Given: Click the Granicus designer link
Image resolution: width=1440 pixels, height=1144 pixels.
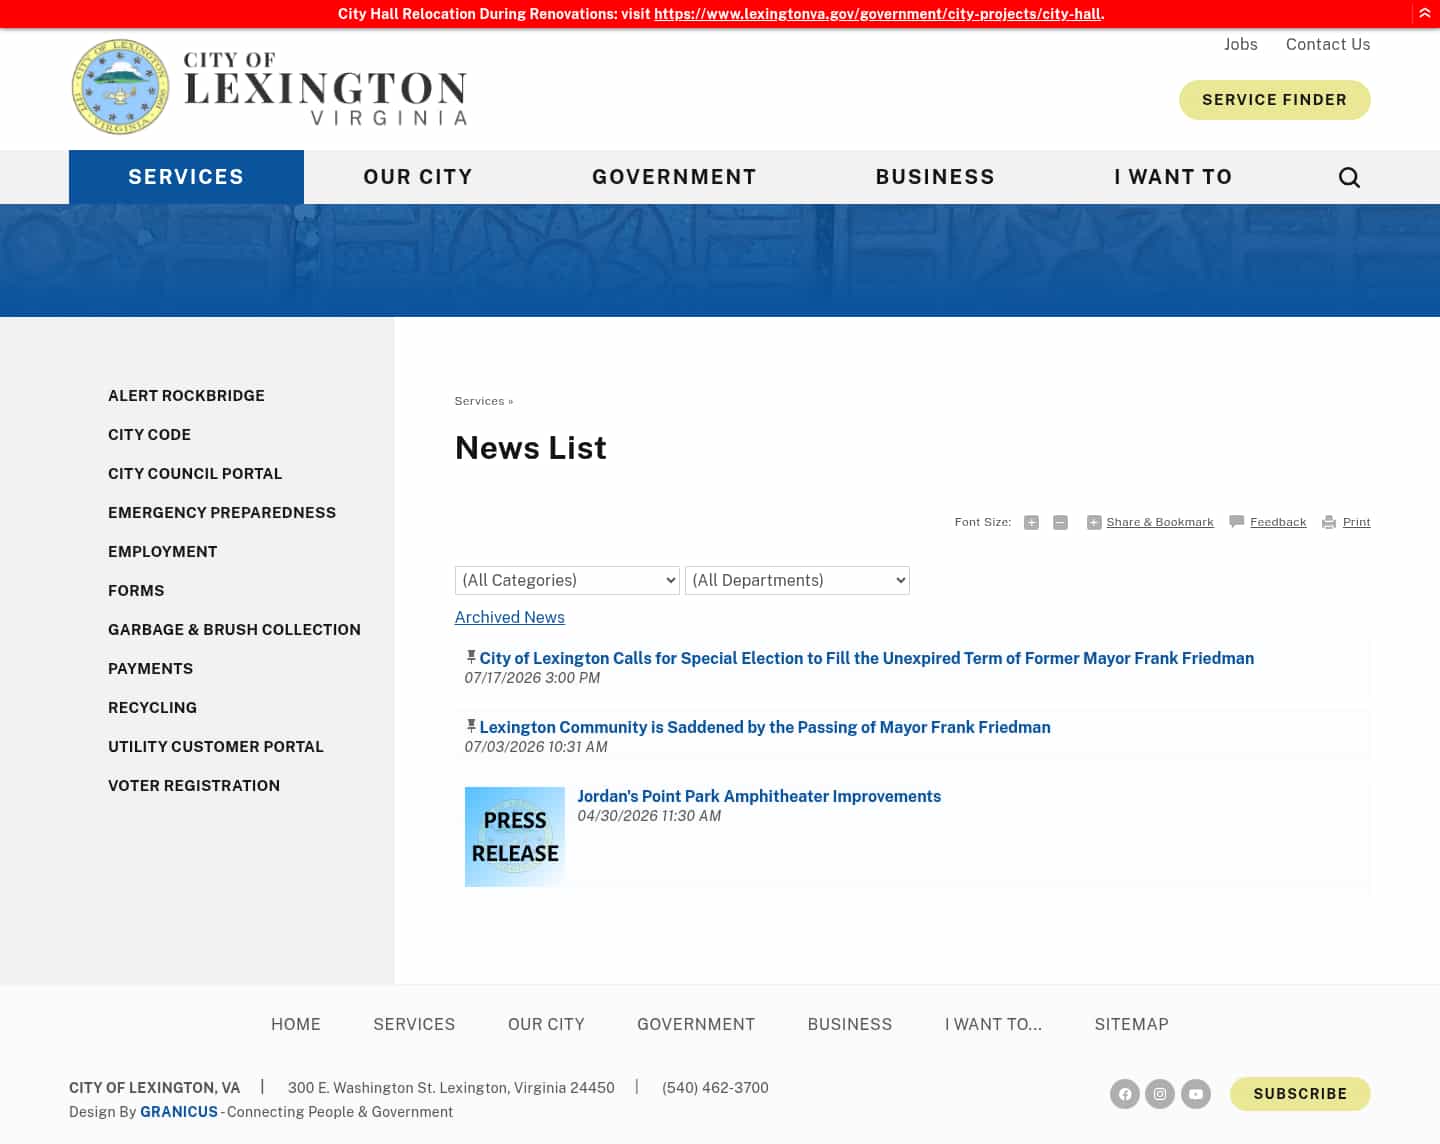Looking at the screenshot, I should pyautogui.click(x=179, y=1112).
